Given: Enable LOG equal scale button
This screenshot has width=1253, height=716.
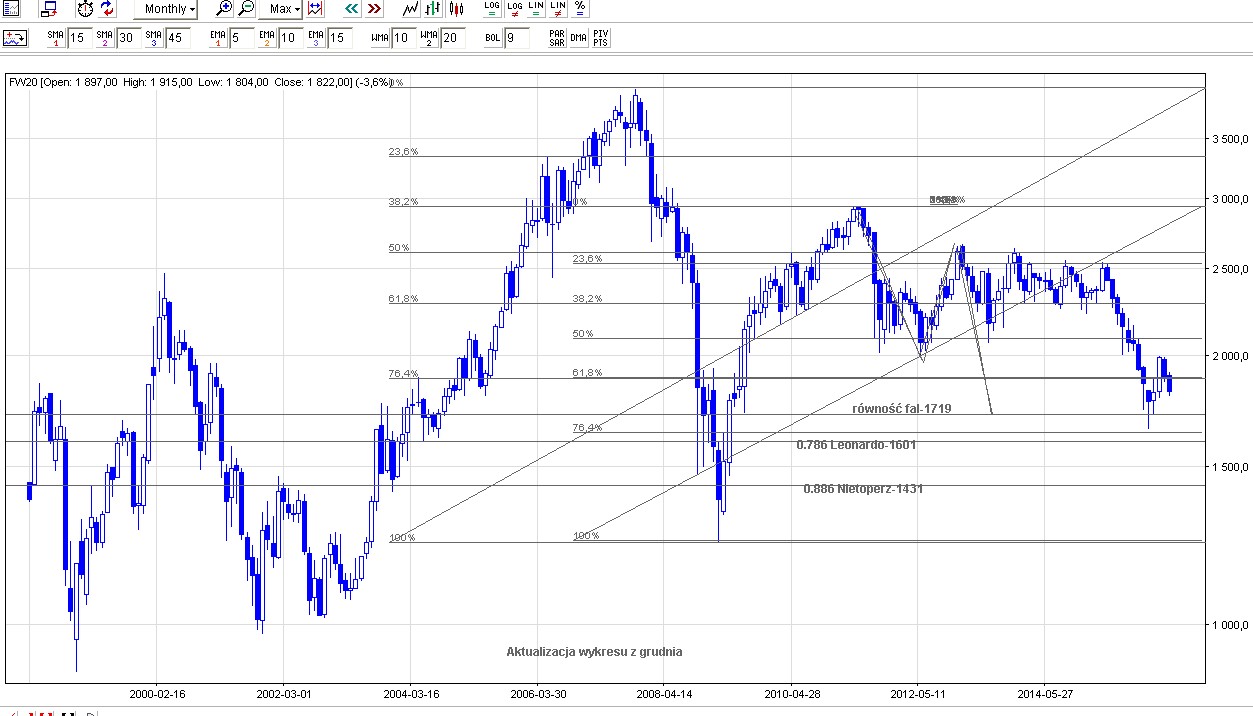Looking at the screenshot, I should [491, 9].
